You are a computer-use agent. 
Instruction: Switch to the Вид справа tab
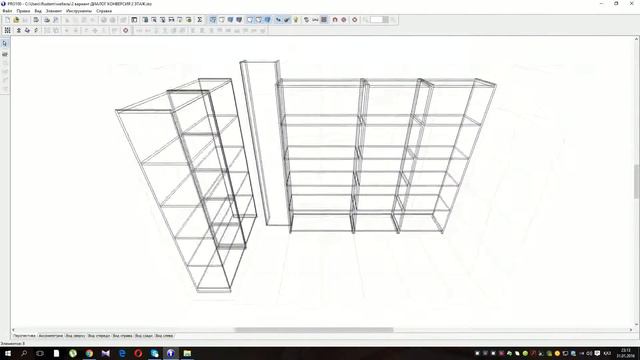(122, 336)
